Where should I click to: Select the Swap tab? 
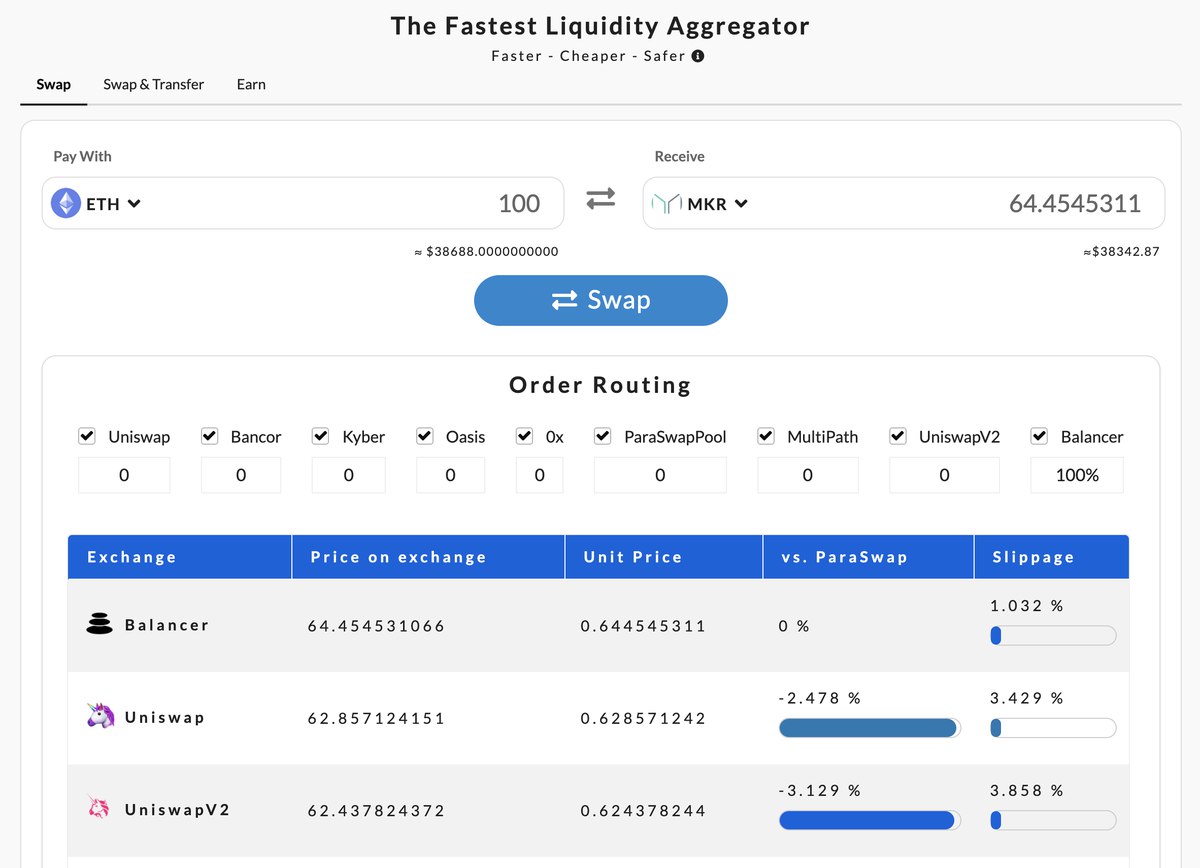pyautogui.click(x=54, y=84)
